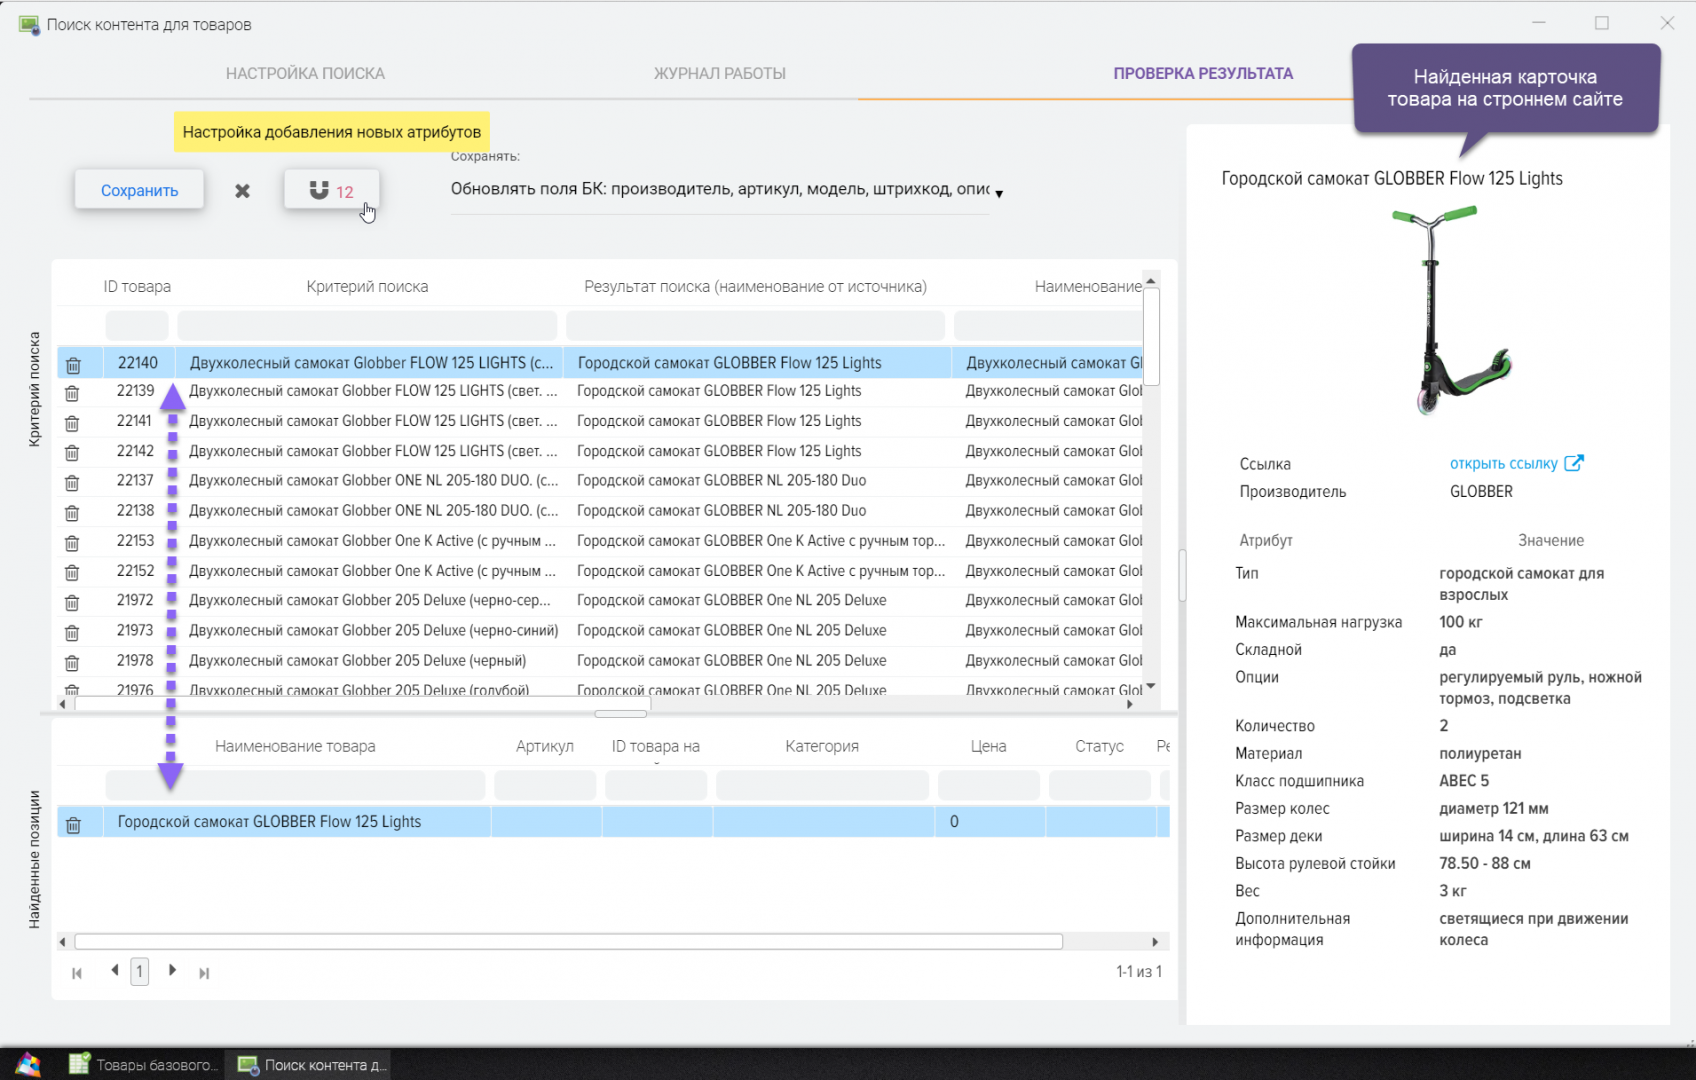This screenshot has height=1080, width=1696.
Task: Click the magnet icon button showing 12
Action: pos(331,190)
